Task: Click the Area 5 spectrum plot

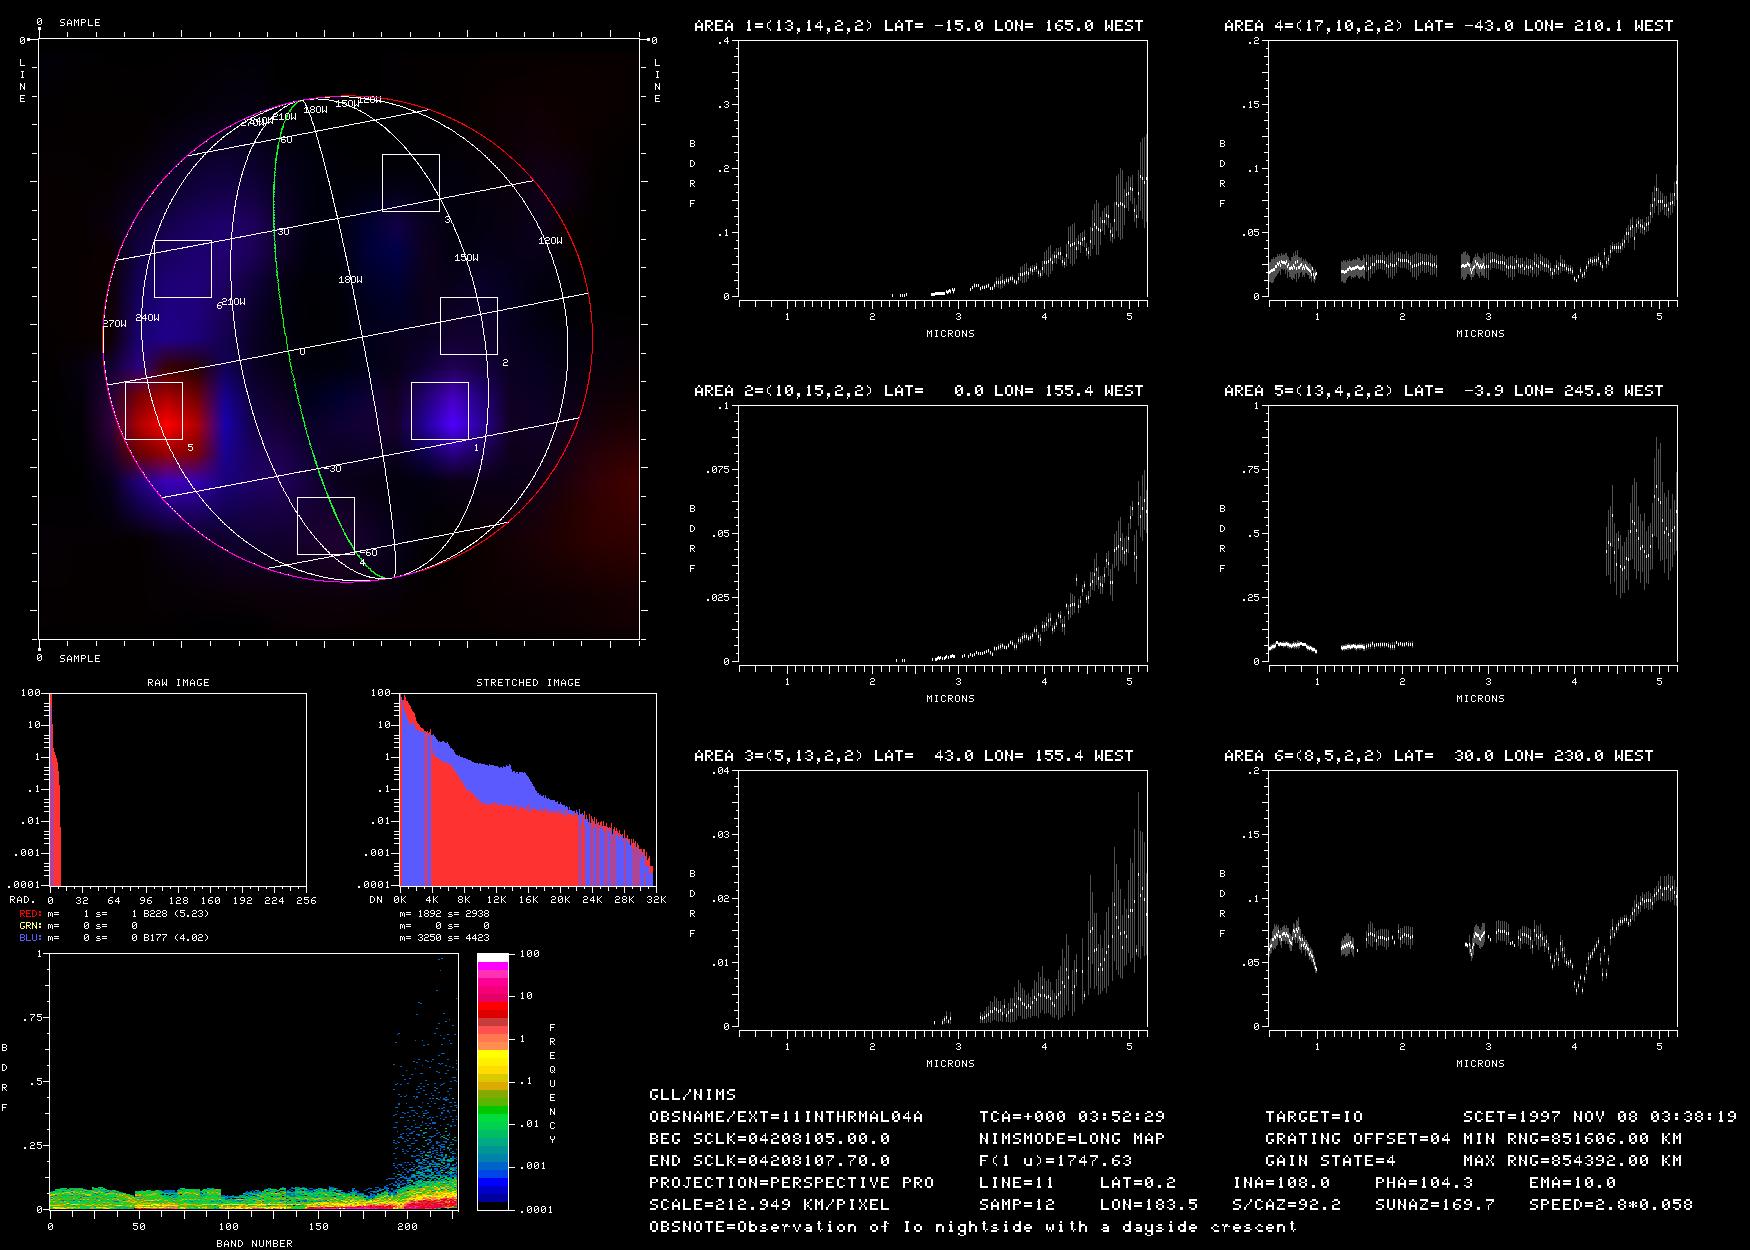Action: click(1473, 534)
